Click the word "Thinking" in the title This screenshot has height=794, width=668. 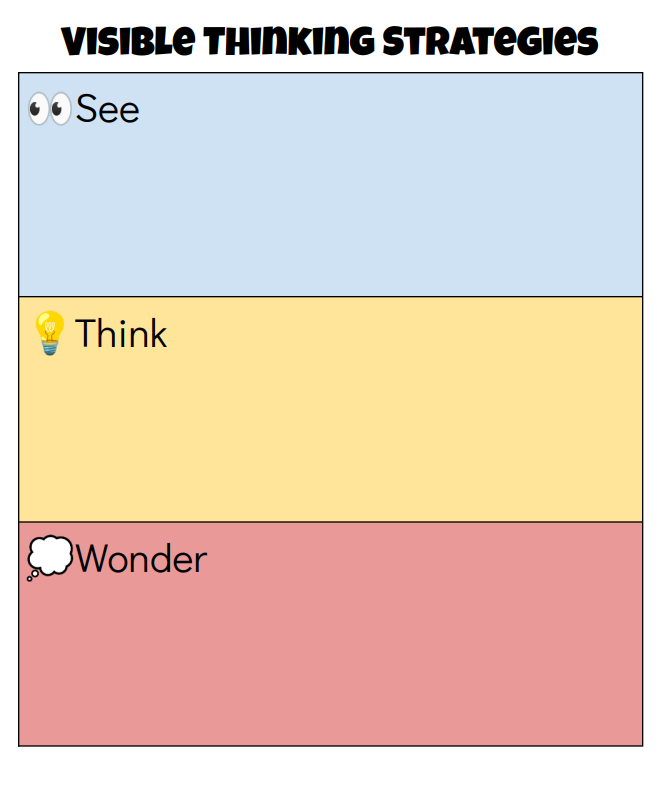click(288, 42)
